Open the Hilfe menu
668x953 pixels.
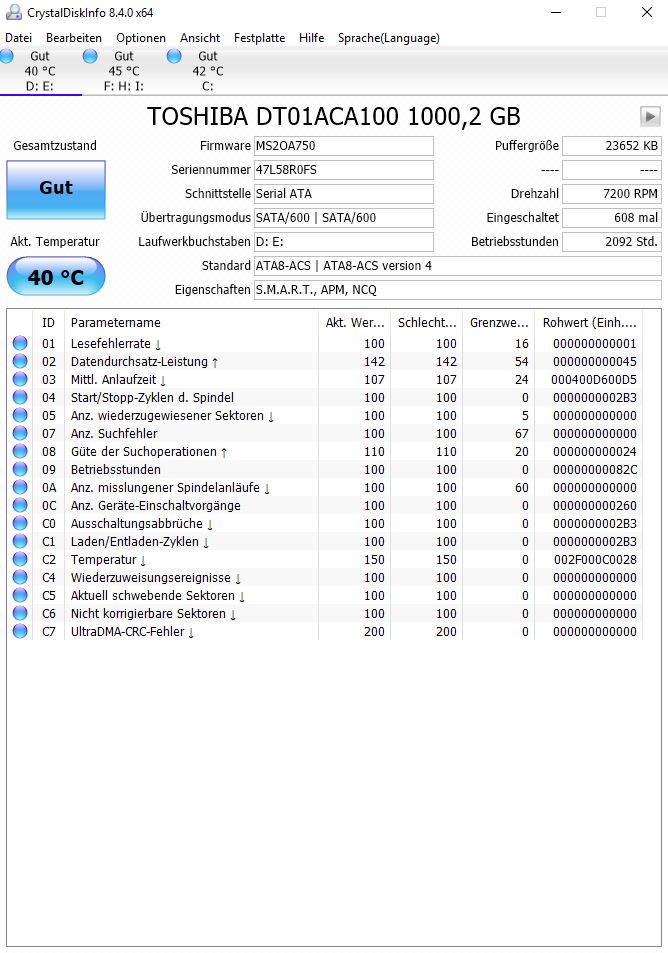pyautogui.click(x=311, y=38)
